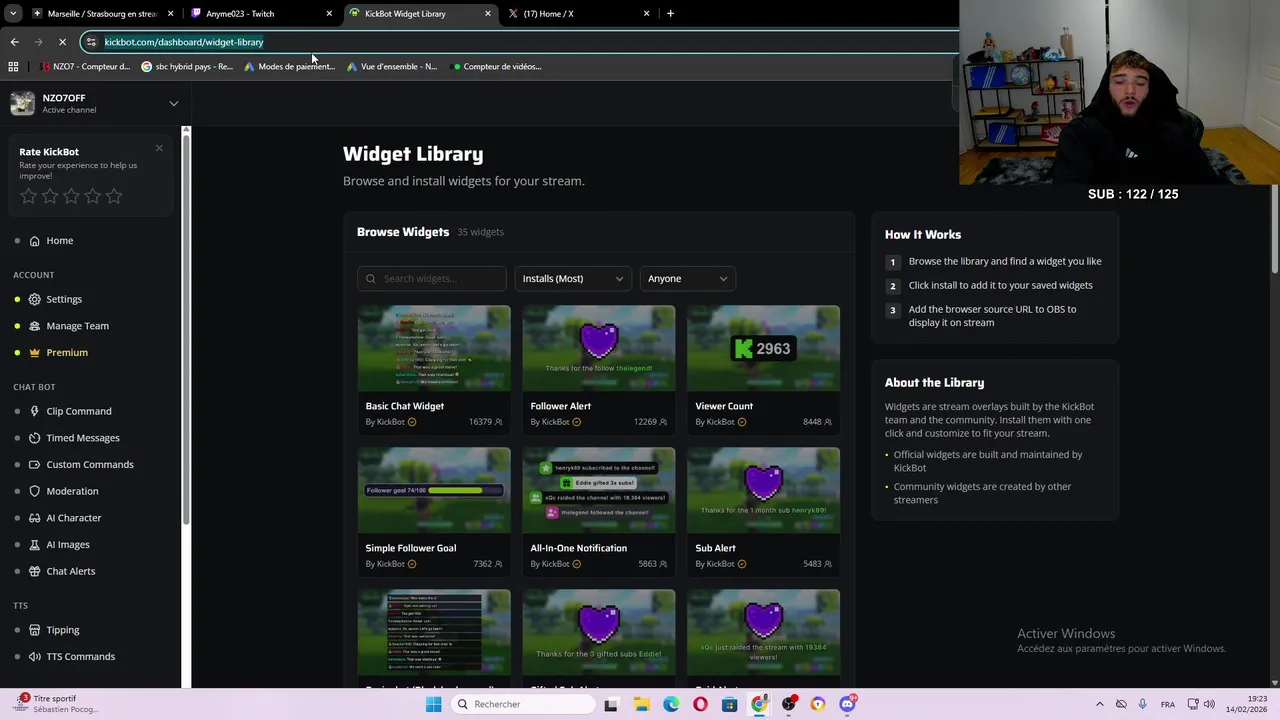Expand the NZO7OFF channel selector chevron

pos(173,103)
